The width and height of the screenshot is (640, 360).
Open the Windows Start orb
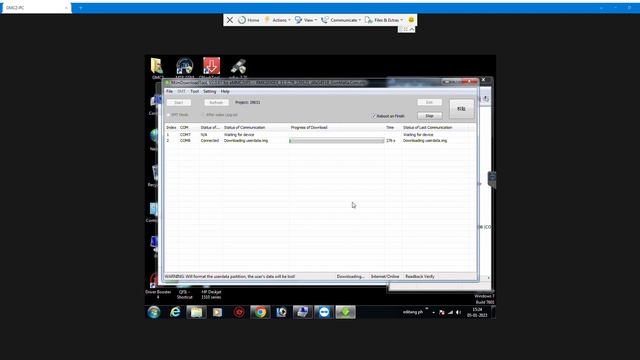[154, 312]
